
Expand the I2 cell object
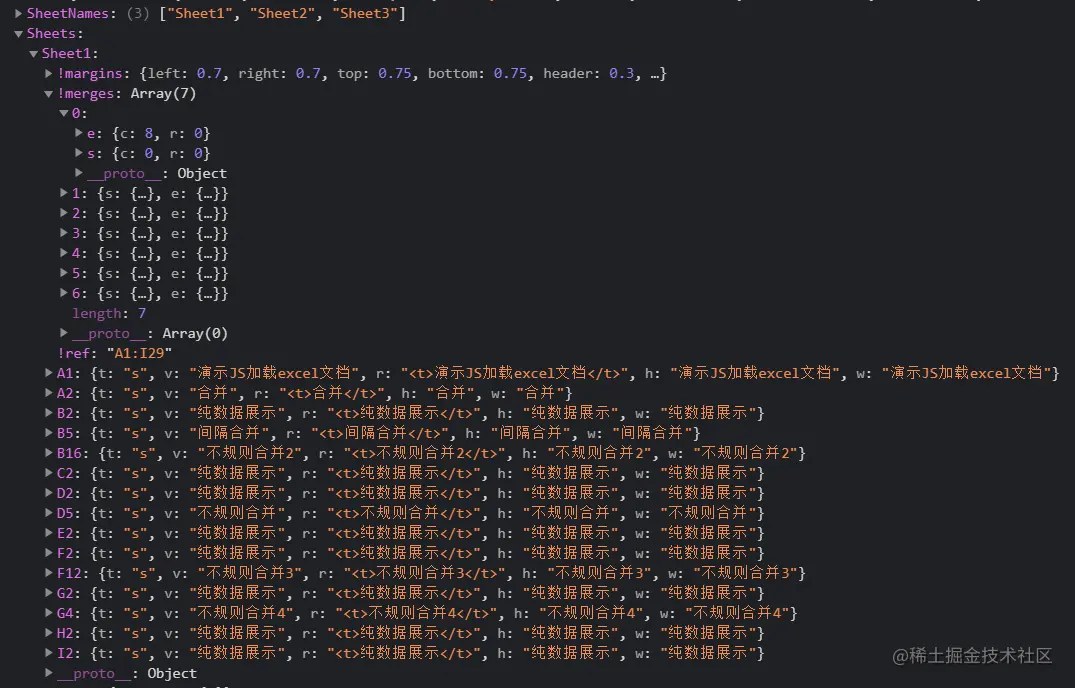[47, 653]
